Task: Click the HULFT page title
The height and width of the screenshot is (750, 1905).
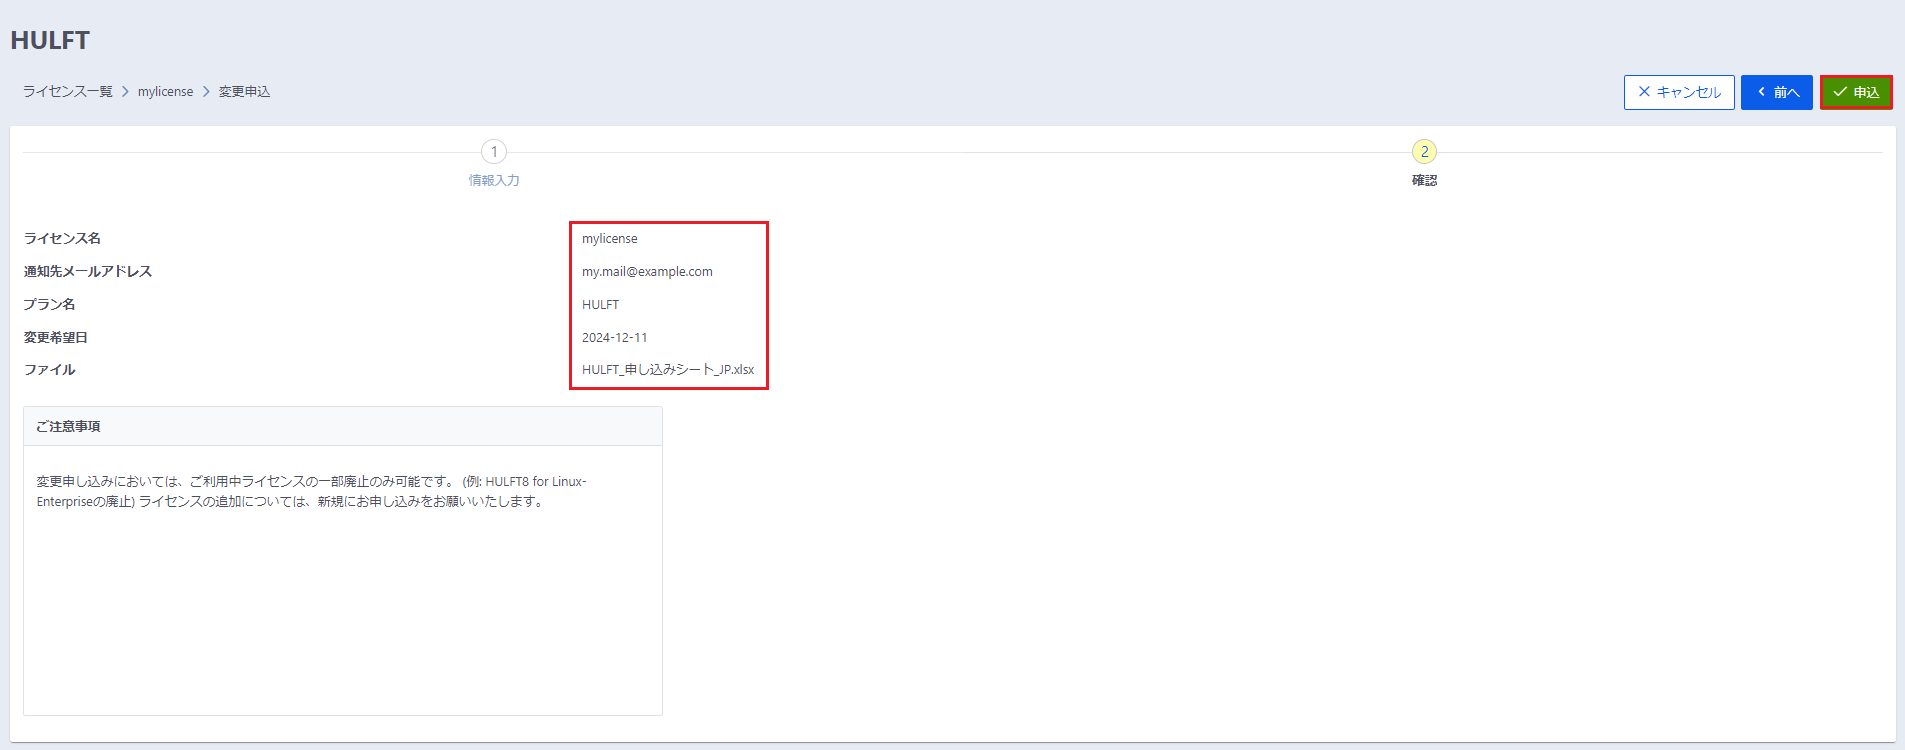Action: (x=50, y=41)
